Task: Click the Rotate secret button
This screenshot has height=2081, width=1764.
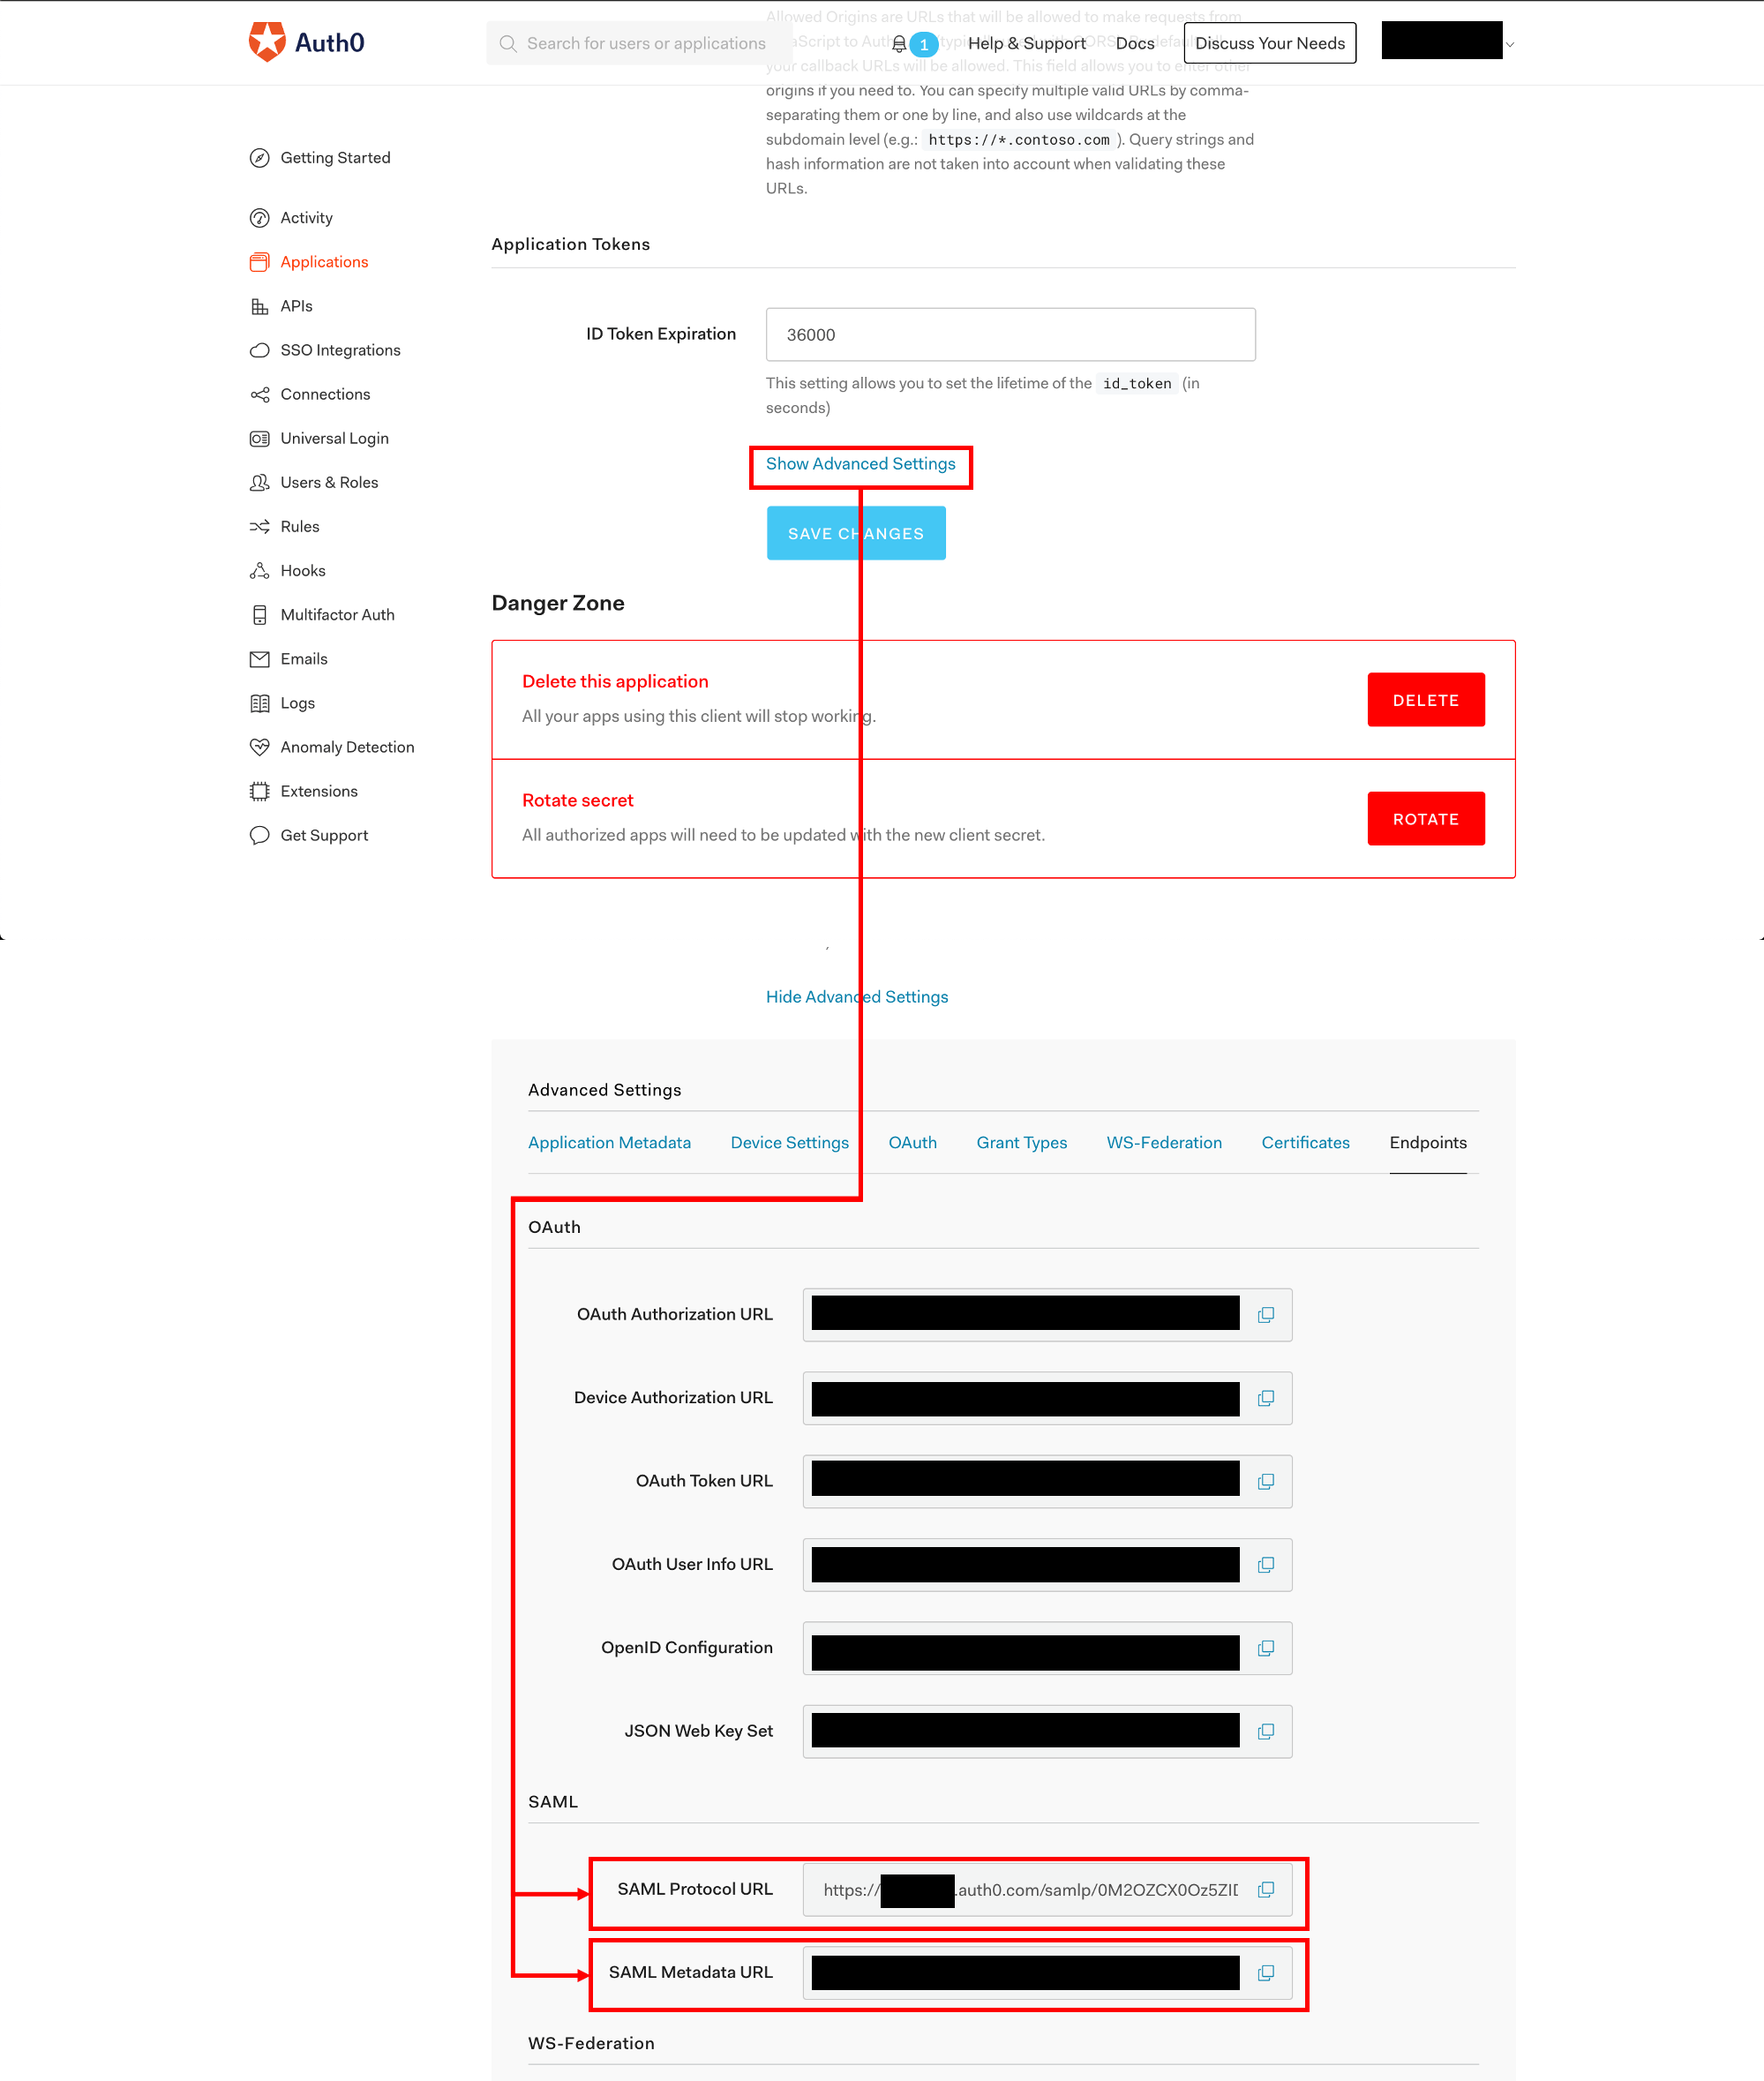Action: point(1425,819)
